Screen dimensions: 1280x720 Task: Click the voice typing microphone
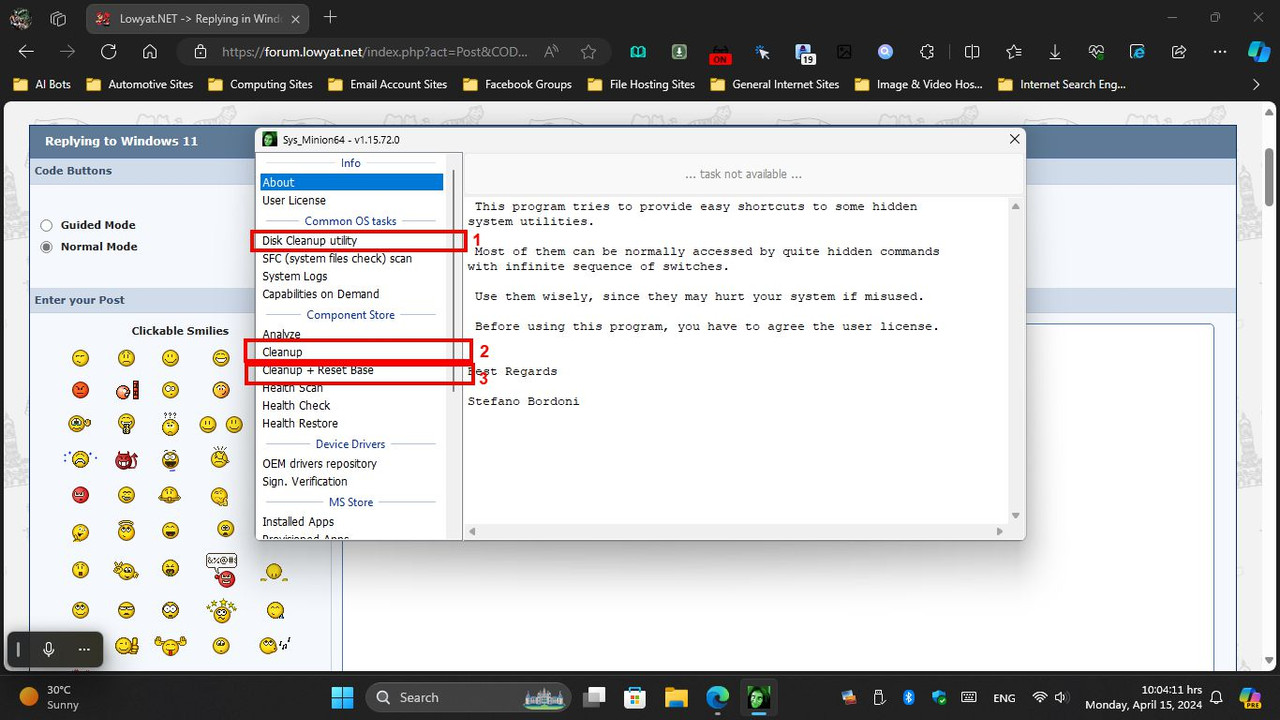[48, 650]
